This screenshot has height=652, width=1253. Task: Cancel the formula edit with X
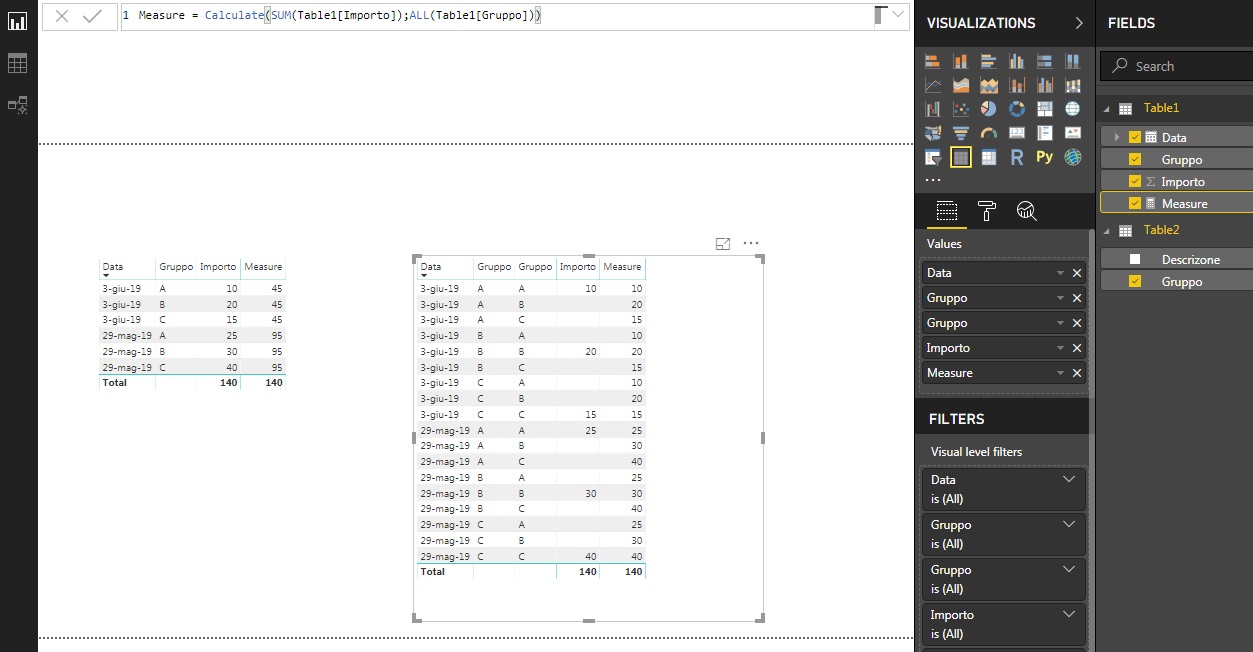(62, 16)
